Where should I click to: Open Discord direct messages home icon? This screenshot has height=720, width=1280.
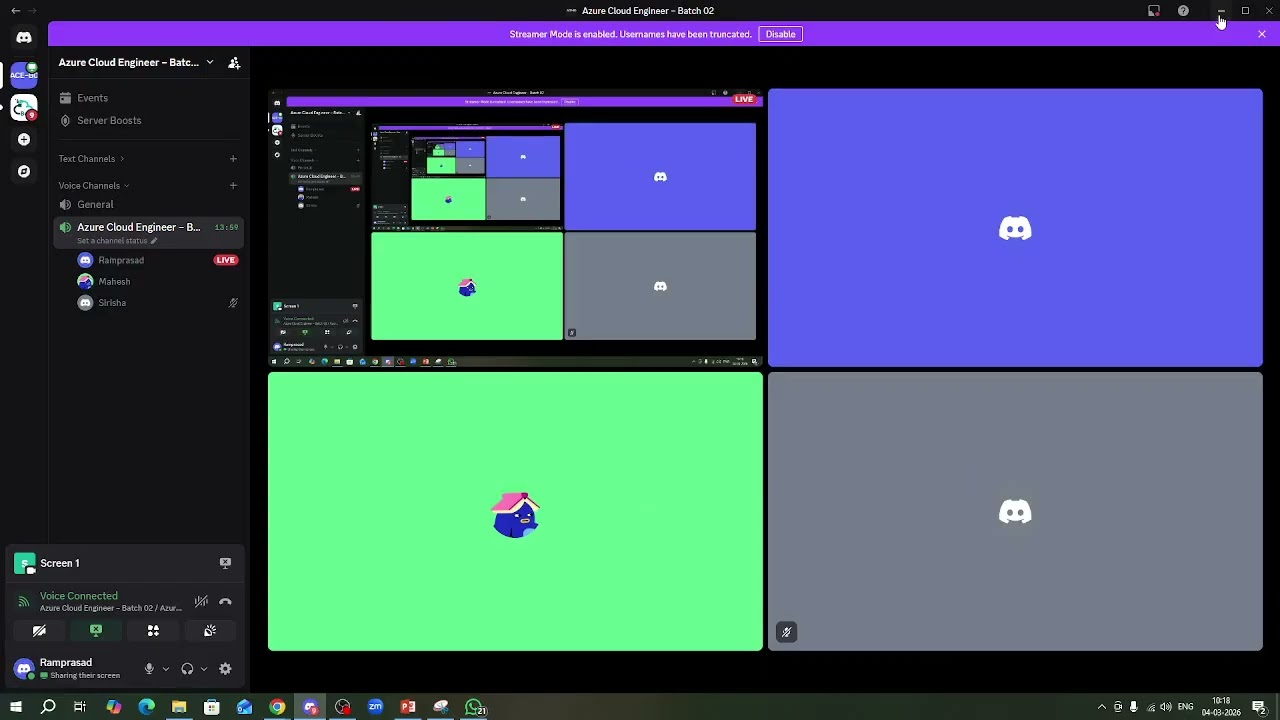pyautogui.click(x=24, y=37)
